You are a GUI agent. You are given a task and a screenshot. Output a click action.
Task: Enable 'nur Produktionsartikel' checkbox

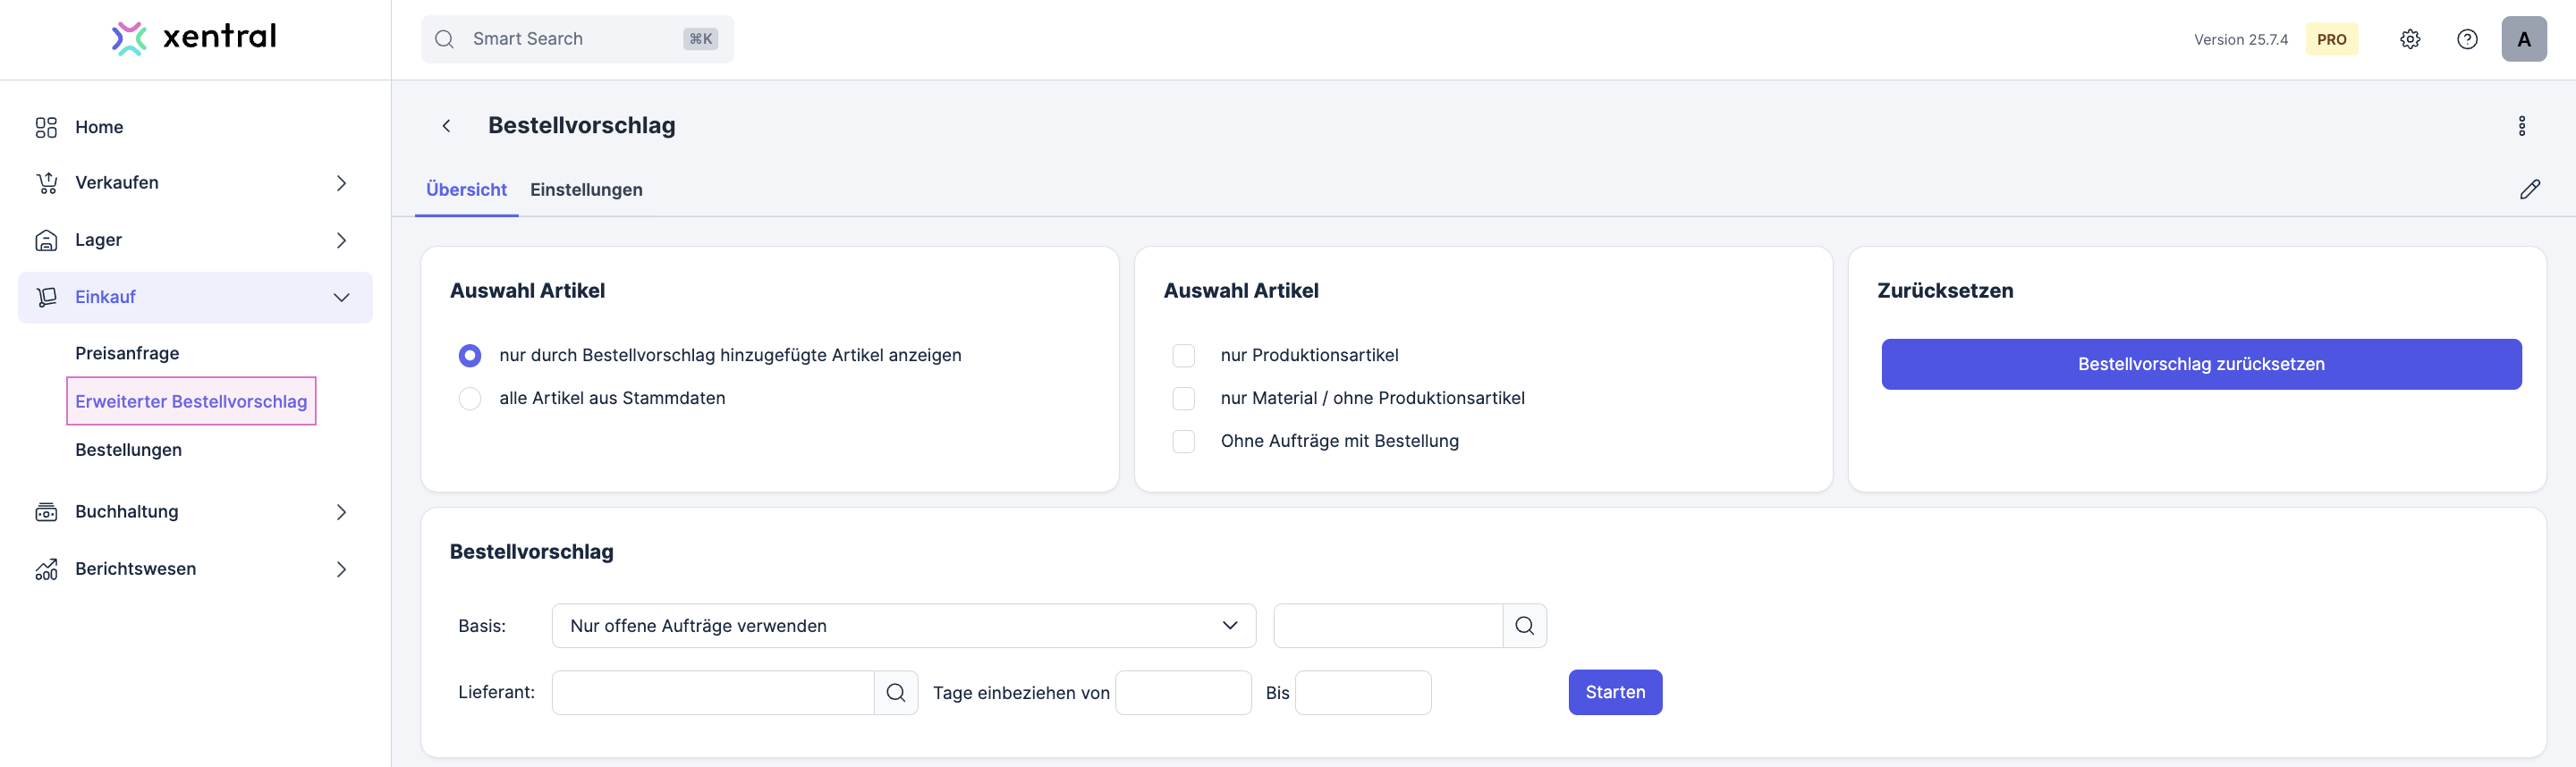tap(1183, 355)
